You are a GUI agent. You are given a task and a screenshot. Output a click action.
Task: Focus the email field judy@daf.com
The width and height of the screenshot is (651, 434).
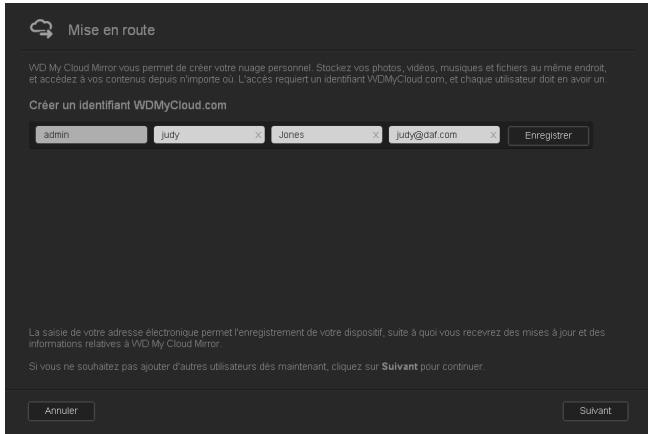click(x=444, y=135)
